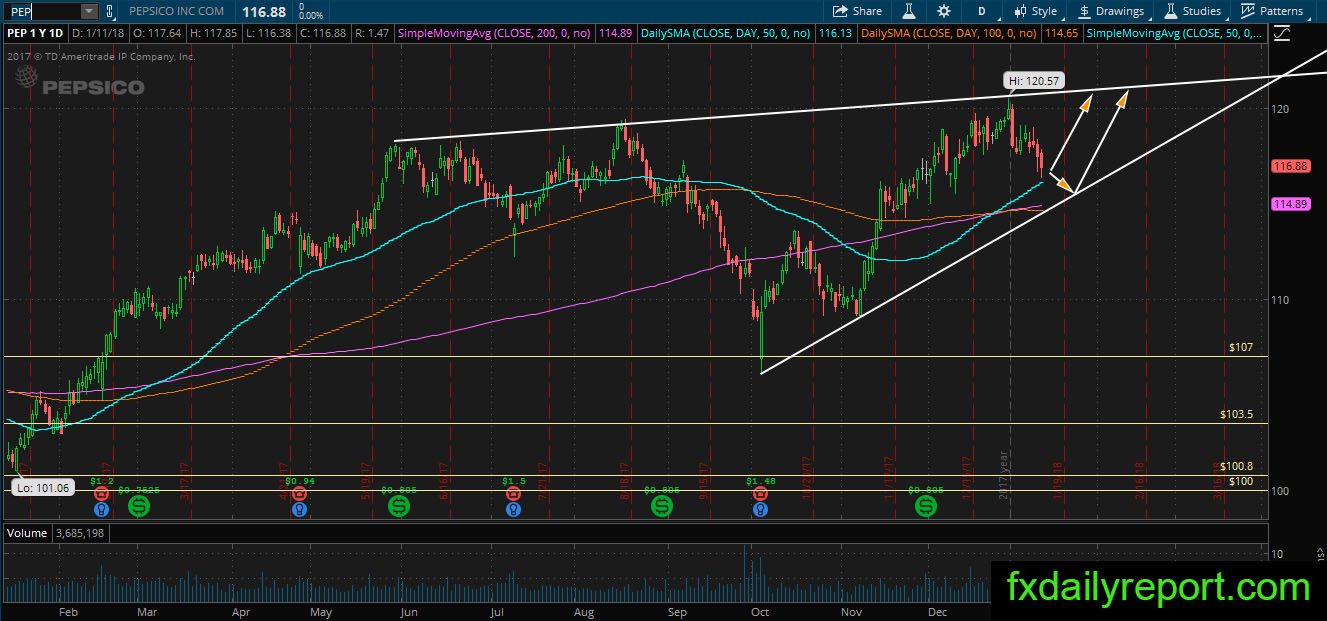
Task: Open the Style menu
Action: [1036, 11]
